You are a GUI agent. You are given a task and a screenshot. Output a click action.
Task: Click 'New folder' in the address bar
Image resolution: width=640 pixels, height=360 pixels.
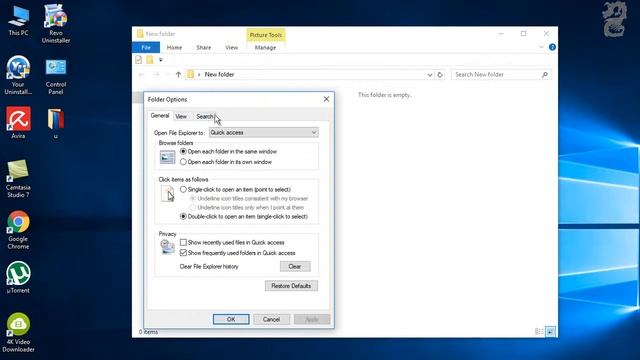coord(219,75)
